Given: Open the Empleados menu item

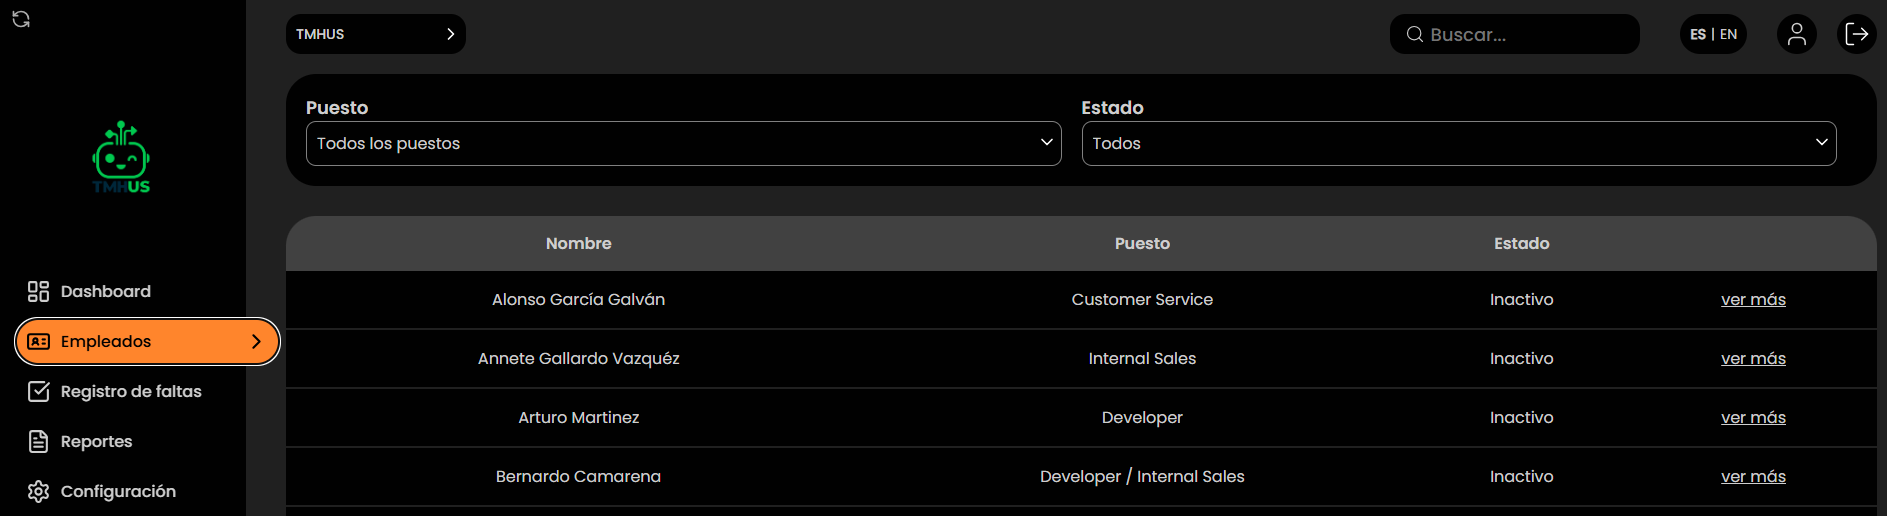Looking at the screenshot, I should 106,341.
